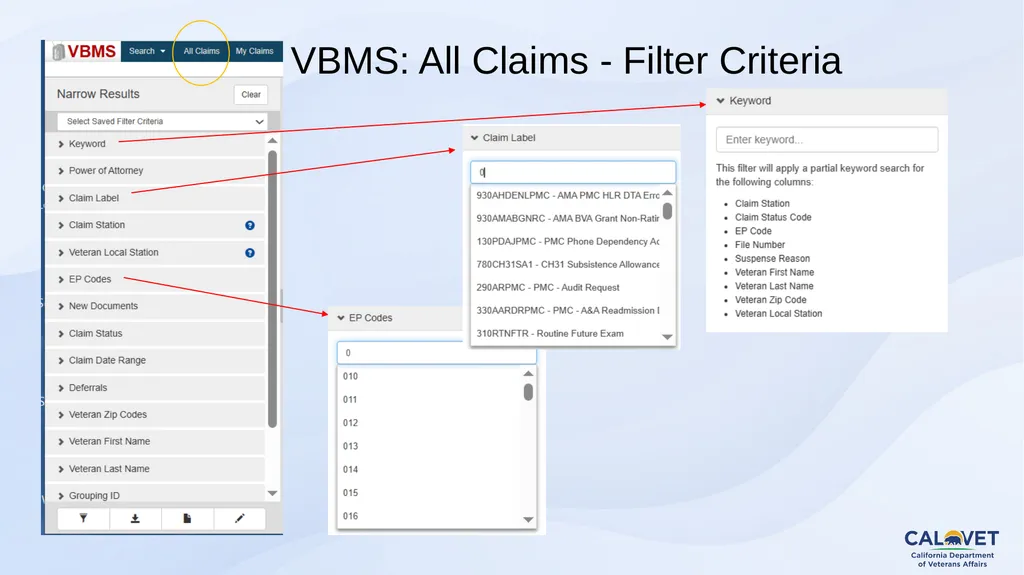Expand the Grouping ID filter

(x=155, y=495)
